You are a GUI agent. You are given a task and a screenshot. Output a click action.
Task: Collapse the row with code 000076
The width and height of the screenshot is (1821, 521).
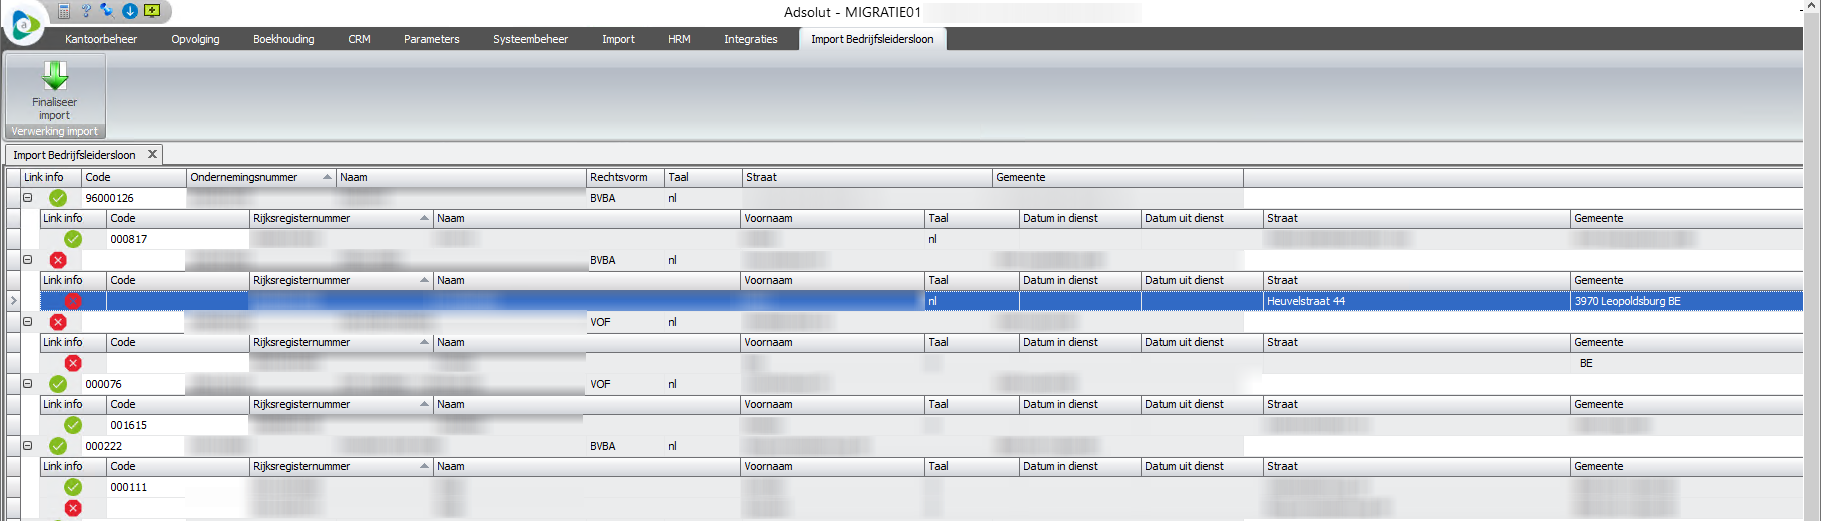pyautogui.click(x=28, y=384)
